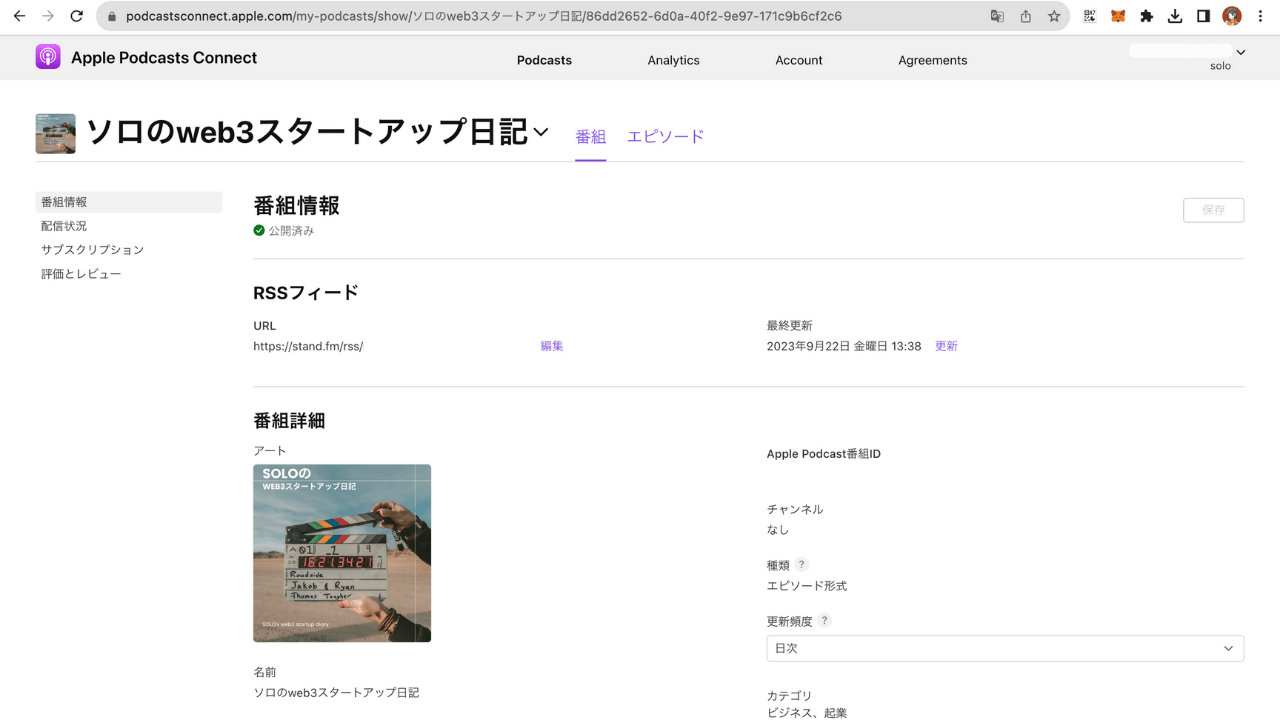Select 配信状況 in the sidebar

64,226
